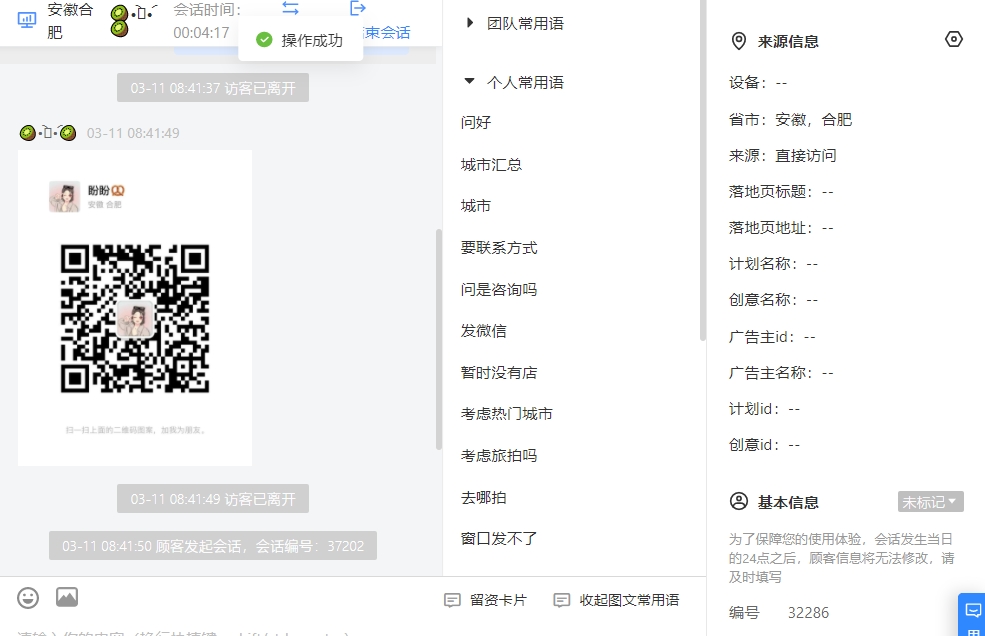Click the 广告主名称 field
The image size is (985, 636).
pos(781,373)
